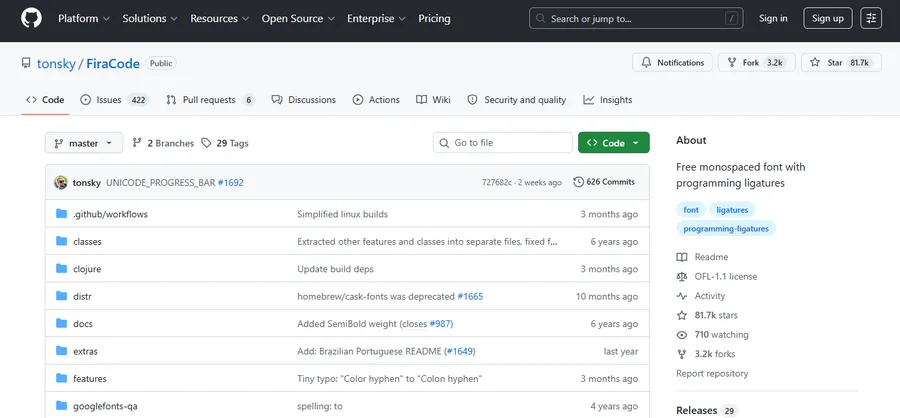Viewport: 900px width, 418px height.
Task: Open the Solutions menu
Action: click(x=150, y=18)
